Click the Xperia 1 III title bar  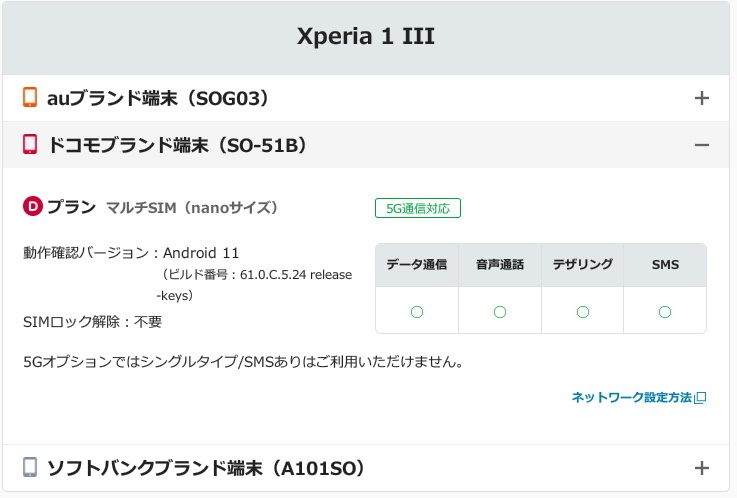tap(366, 37)
